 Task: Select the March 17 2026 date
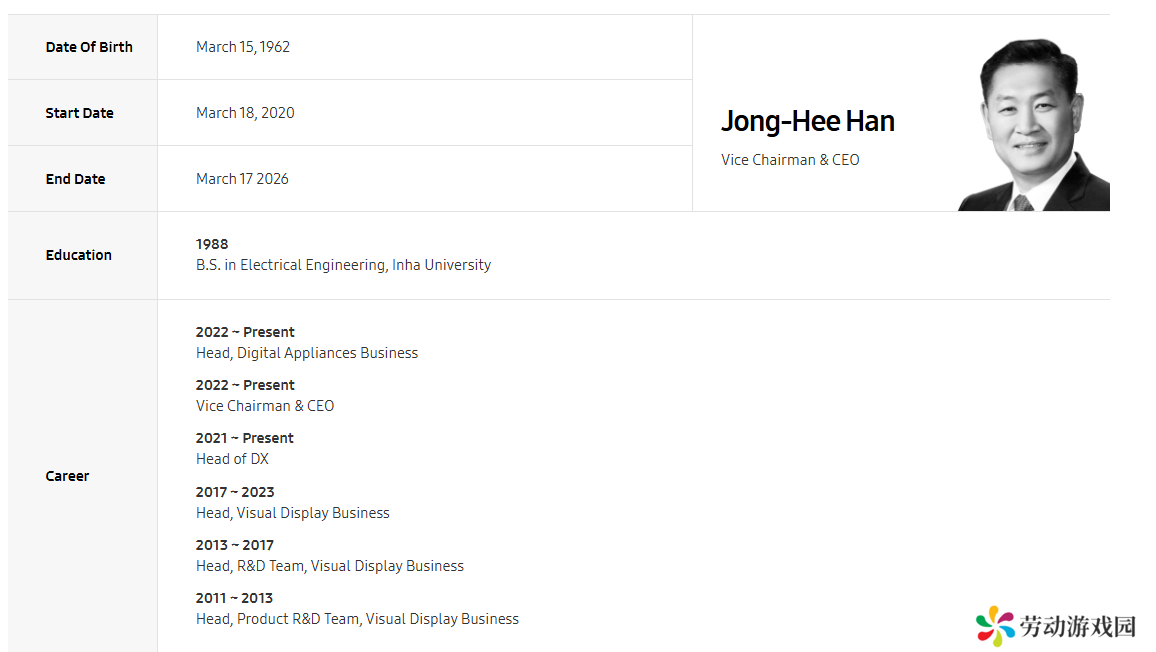click(x=242, y=179)
